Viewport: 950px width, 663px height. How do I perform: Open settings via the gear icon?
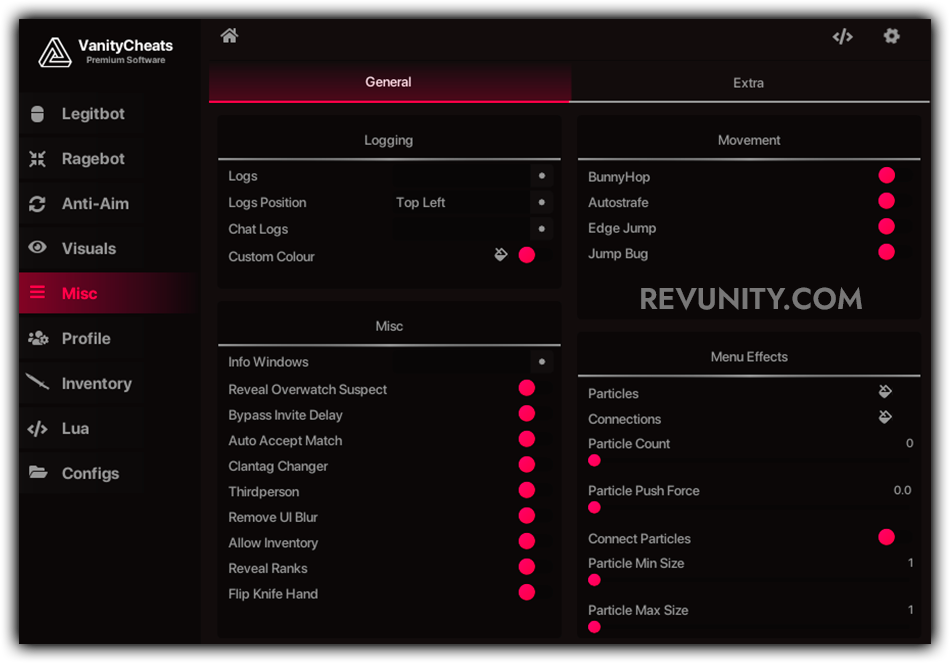click(891, 36)
